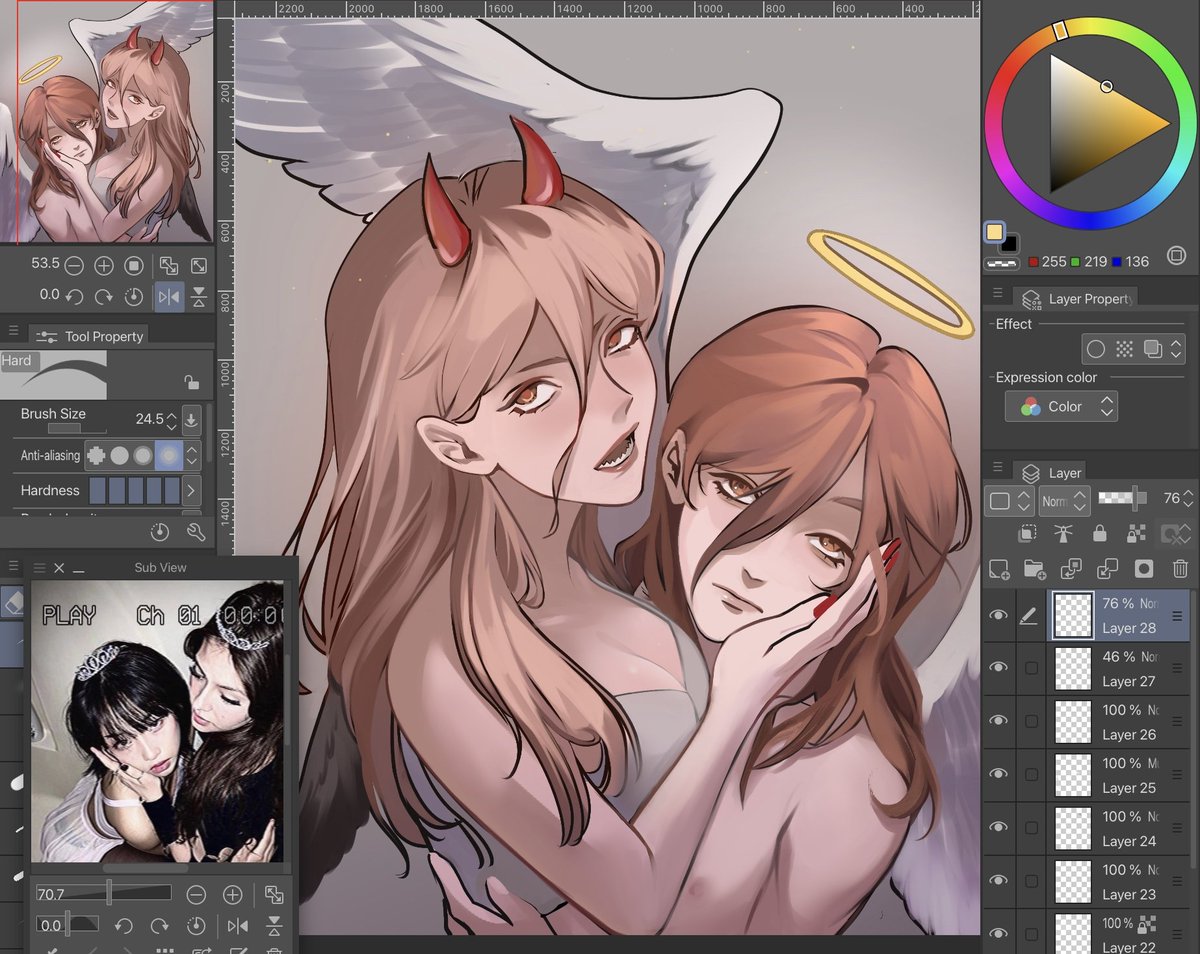Select the main drawing color swatch
Image resolution: width=1200 pixels, height=954 pixels.
tap(994, 232)
